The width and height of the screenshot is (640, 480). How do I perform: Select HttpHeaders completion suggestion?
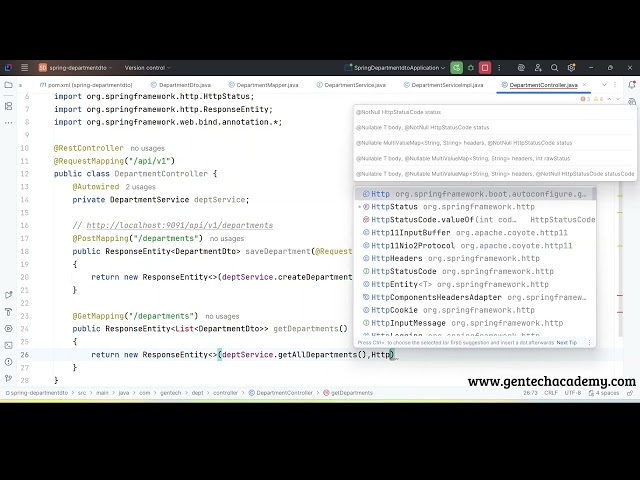pyautogui.click(x=475, y=258)
